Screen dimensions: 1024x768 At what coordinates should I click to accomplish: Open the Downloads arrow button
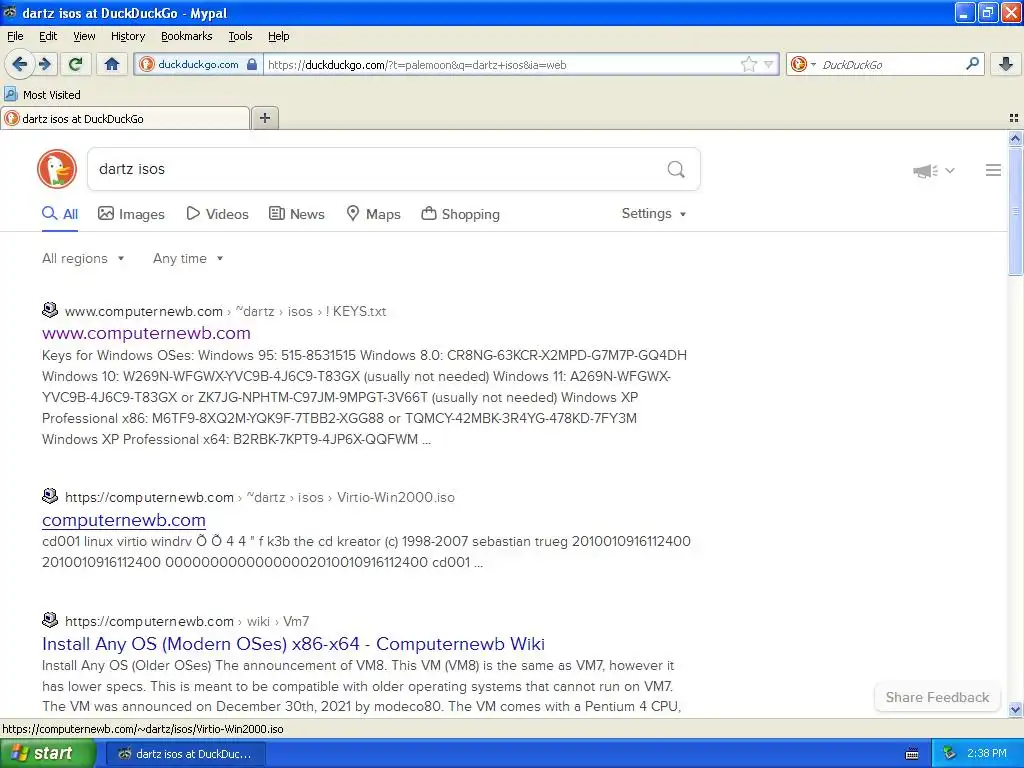tap(1006, 64)
